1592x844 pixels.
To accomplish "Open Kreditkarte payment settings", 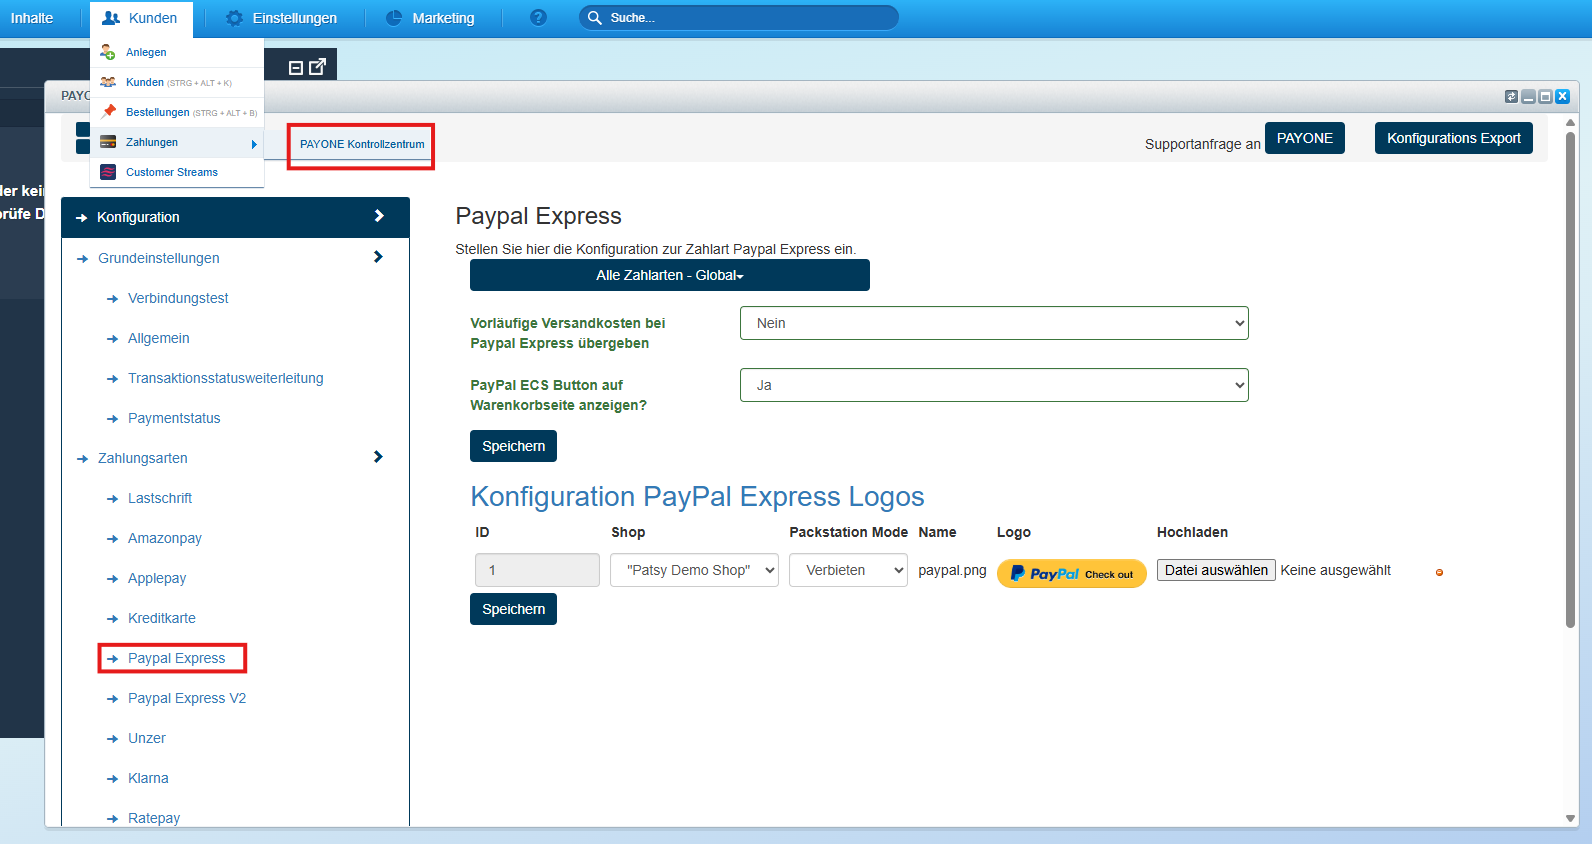I will tap(161, 618).
